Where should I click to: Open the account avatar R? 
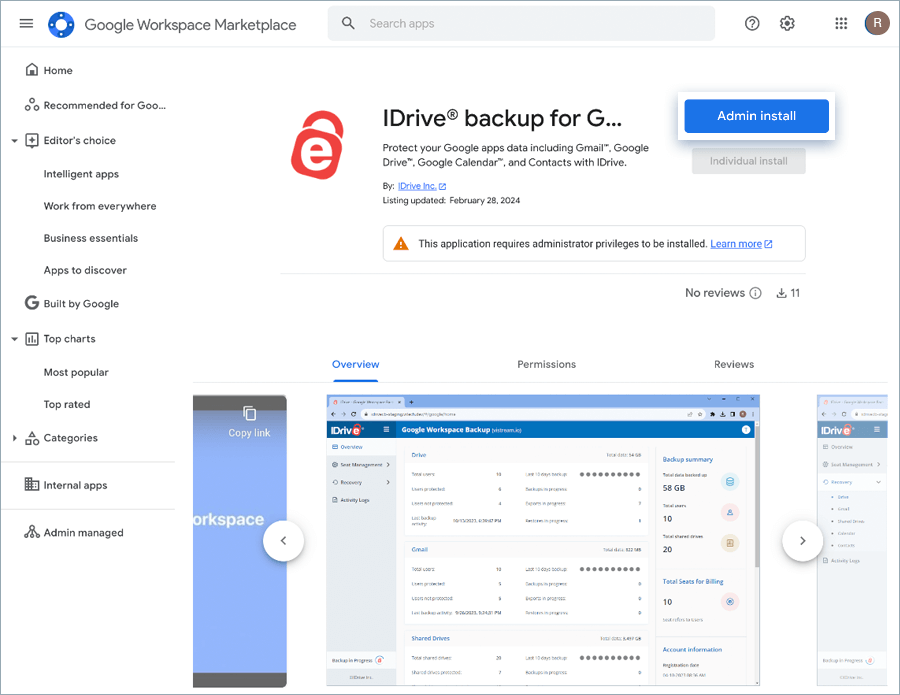(877, 24)
